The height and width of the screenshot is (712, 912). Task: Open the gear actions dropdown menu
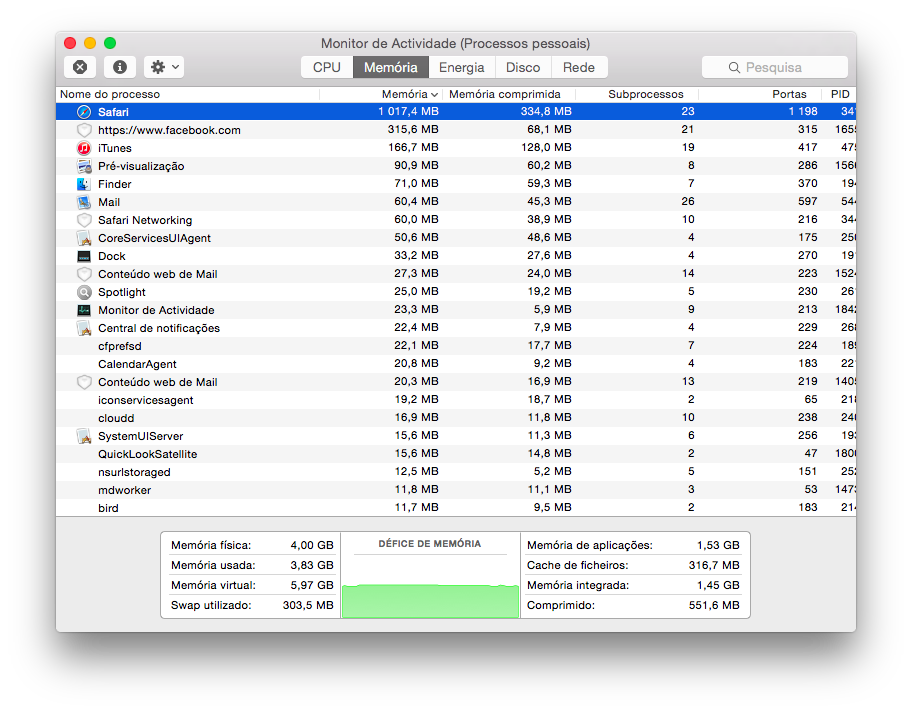(x=165, y=67)
